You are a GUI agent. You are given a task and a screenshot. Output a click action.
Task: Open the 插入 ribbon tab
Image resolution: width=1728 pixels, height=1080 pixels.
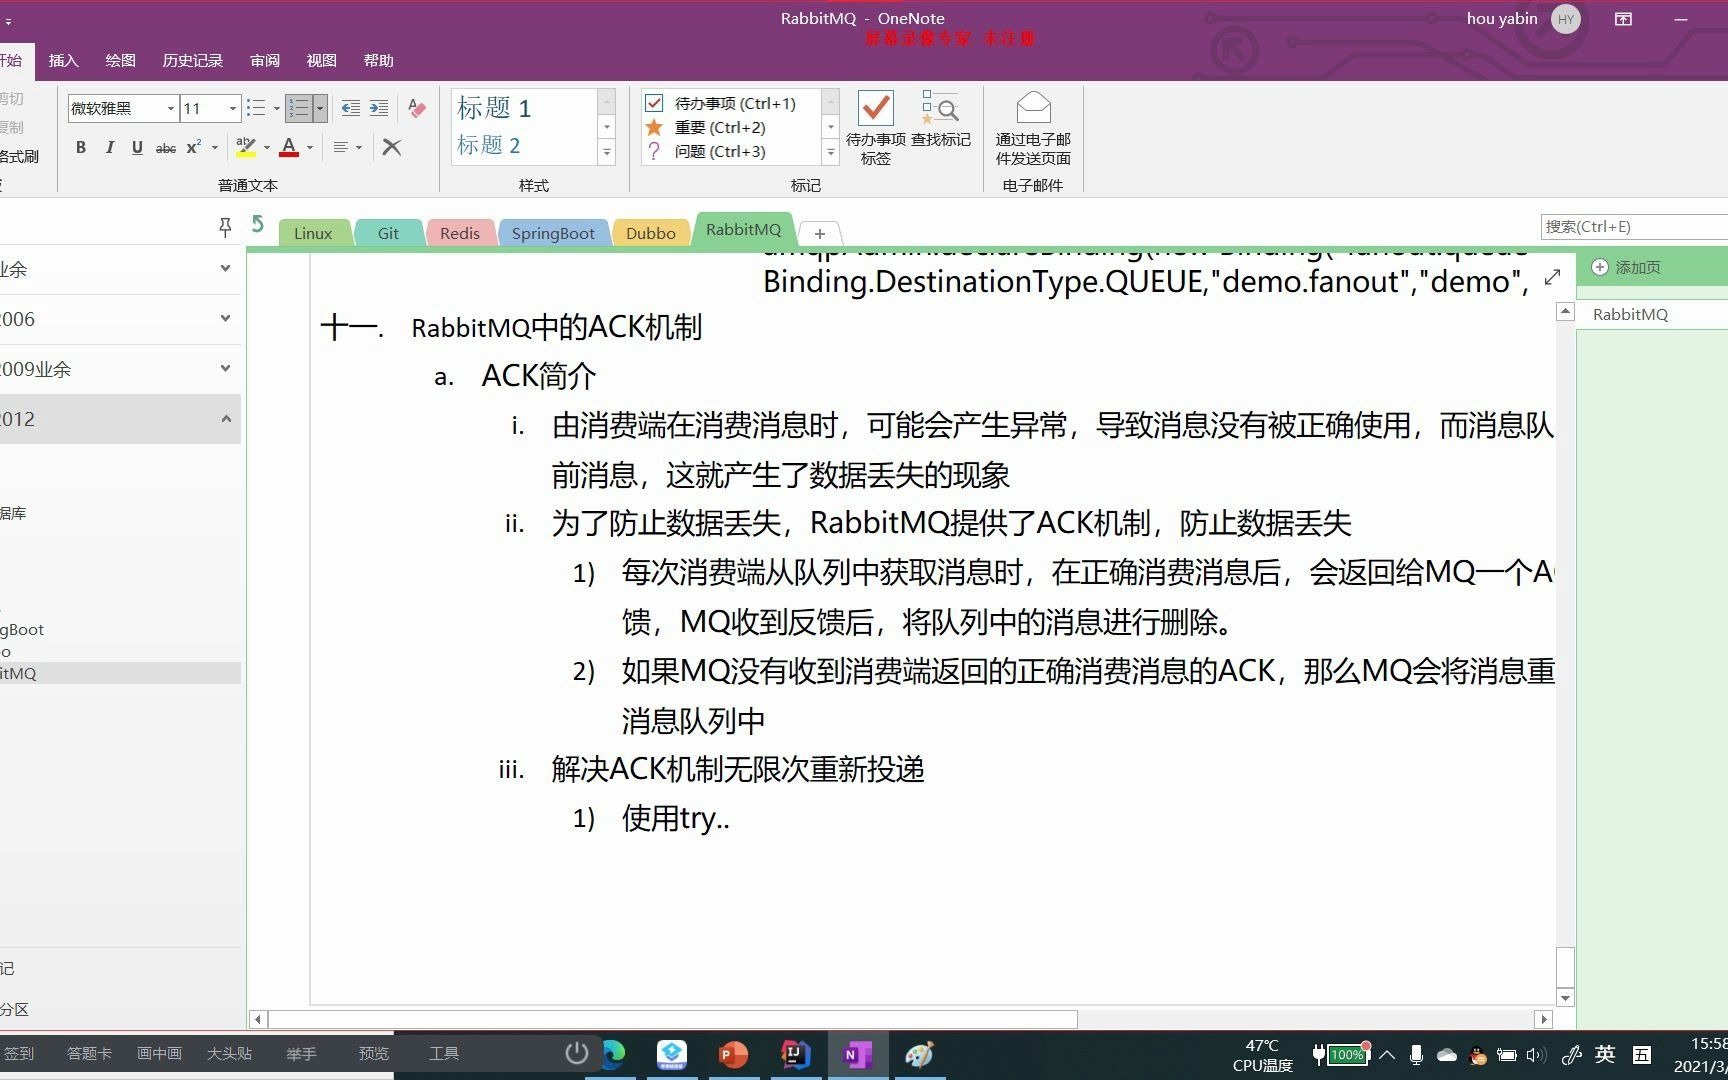63,61
